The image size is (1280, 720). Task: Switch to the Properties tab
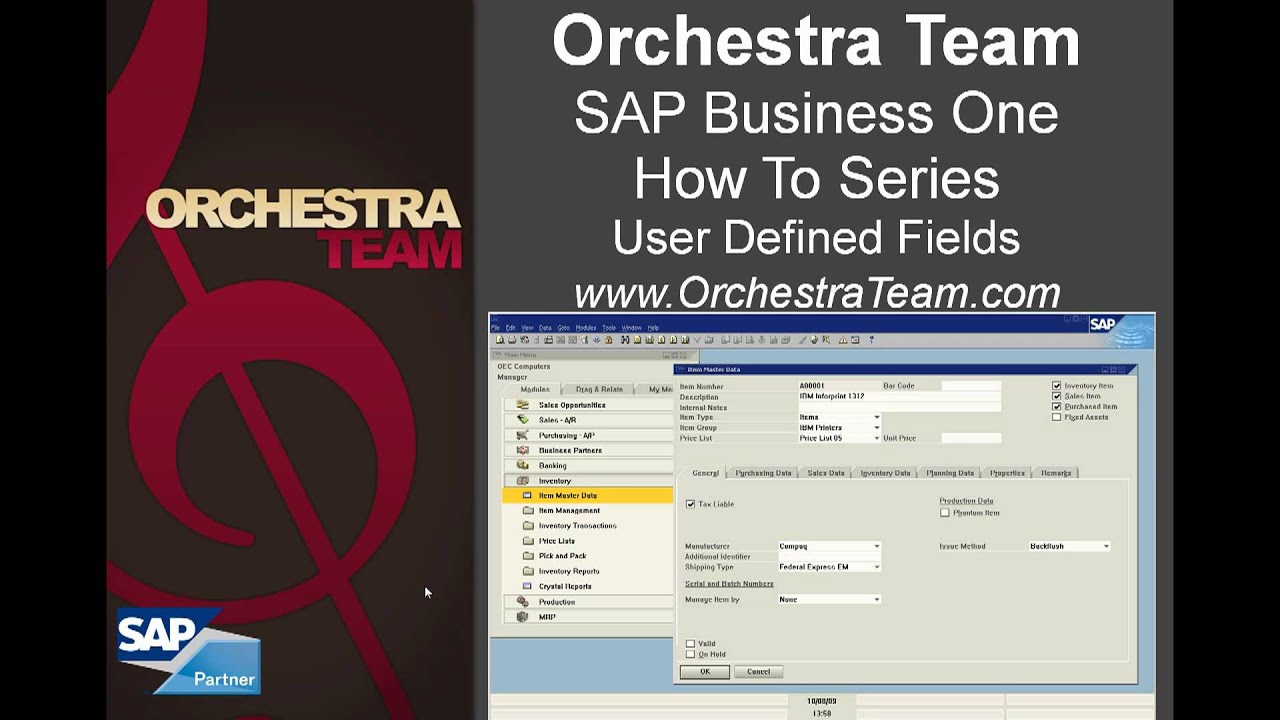tap(1007, 473)
